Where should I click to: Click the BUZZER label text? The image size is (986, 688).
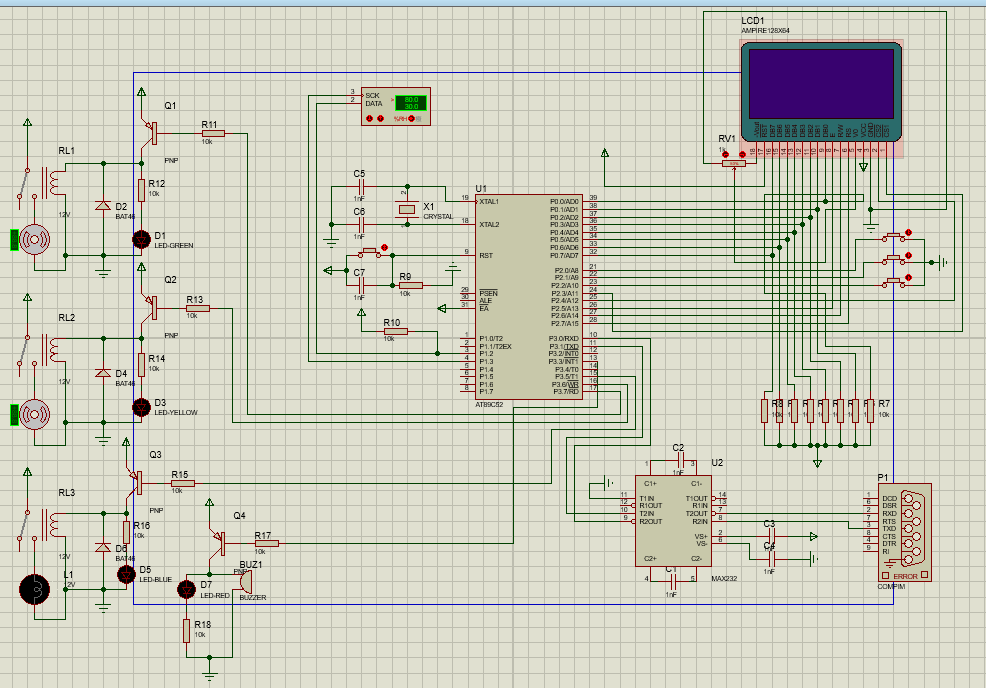pyautogui.click(x=253, y=597)
